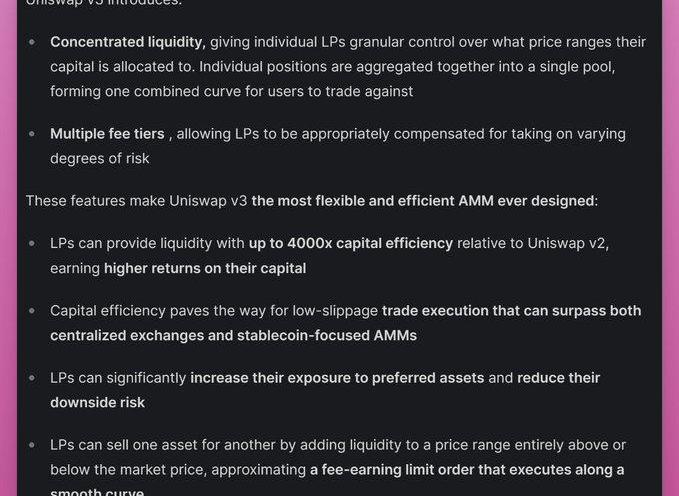
Task: Click "centralized exchanges and stablecoin-focused AMMs" text
Action: (x=233, y=336)
